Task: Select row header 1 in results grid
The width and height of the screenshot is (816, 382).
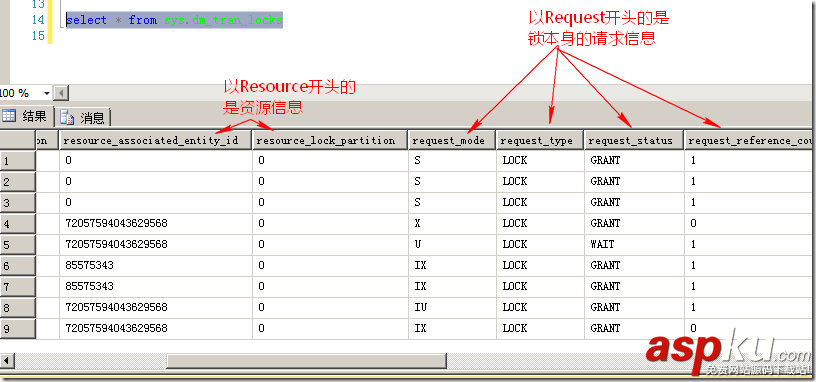Action: [x=18, y=161]
